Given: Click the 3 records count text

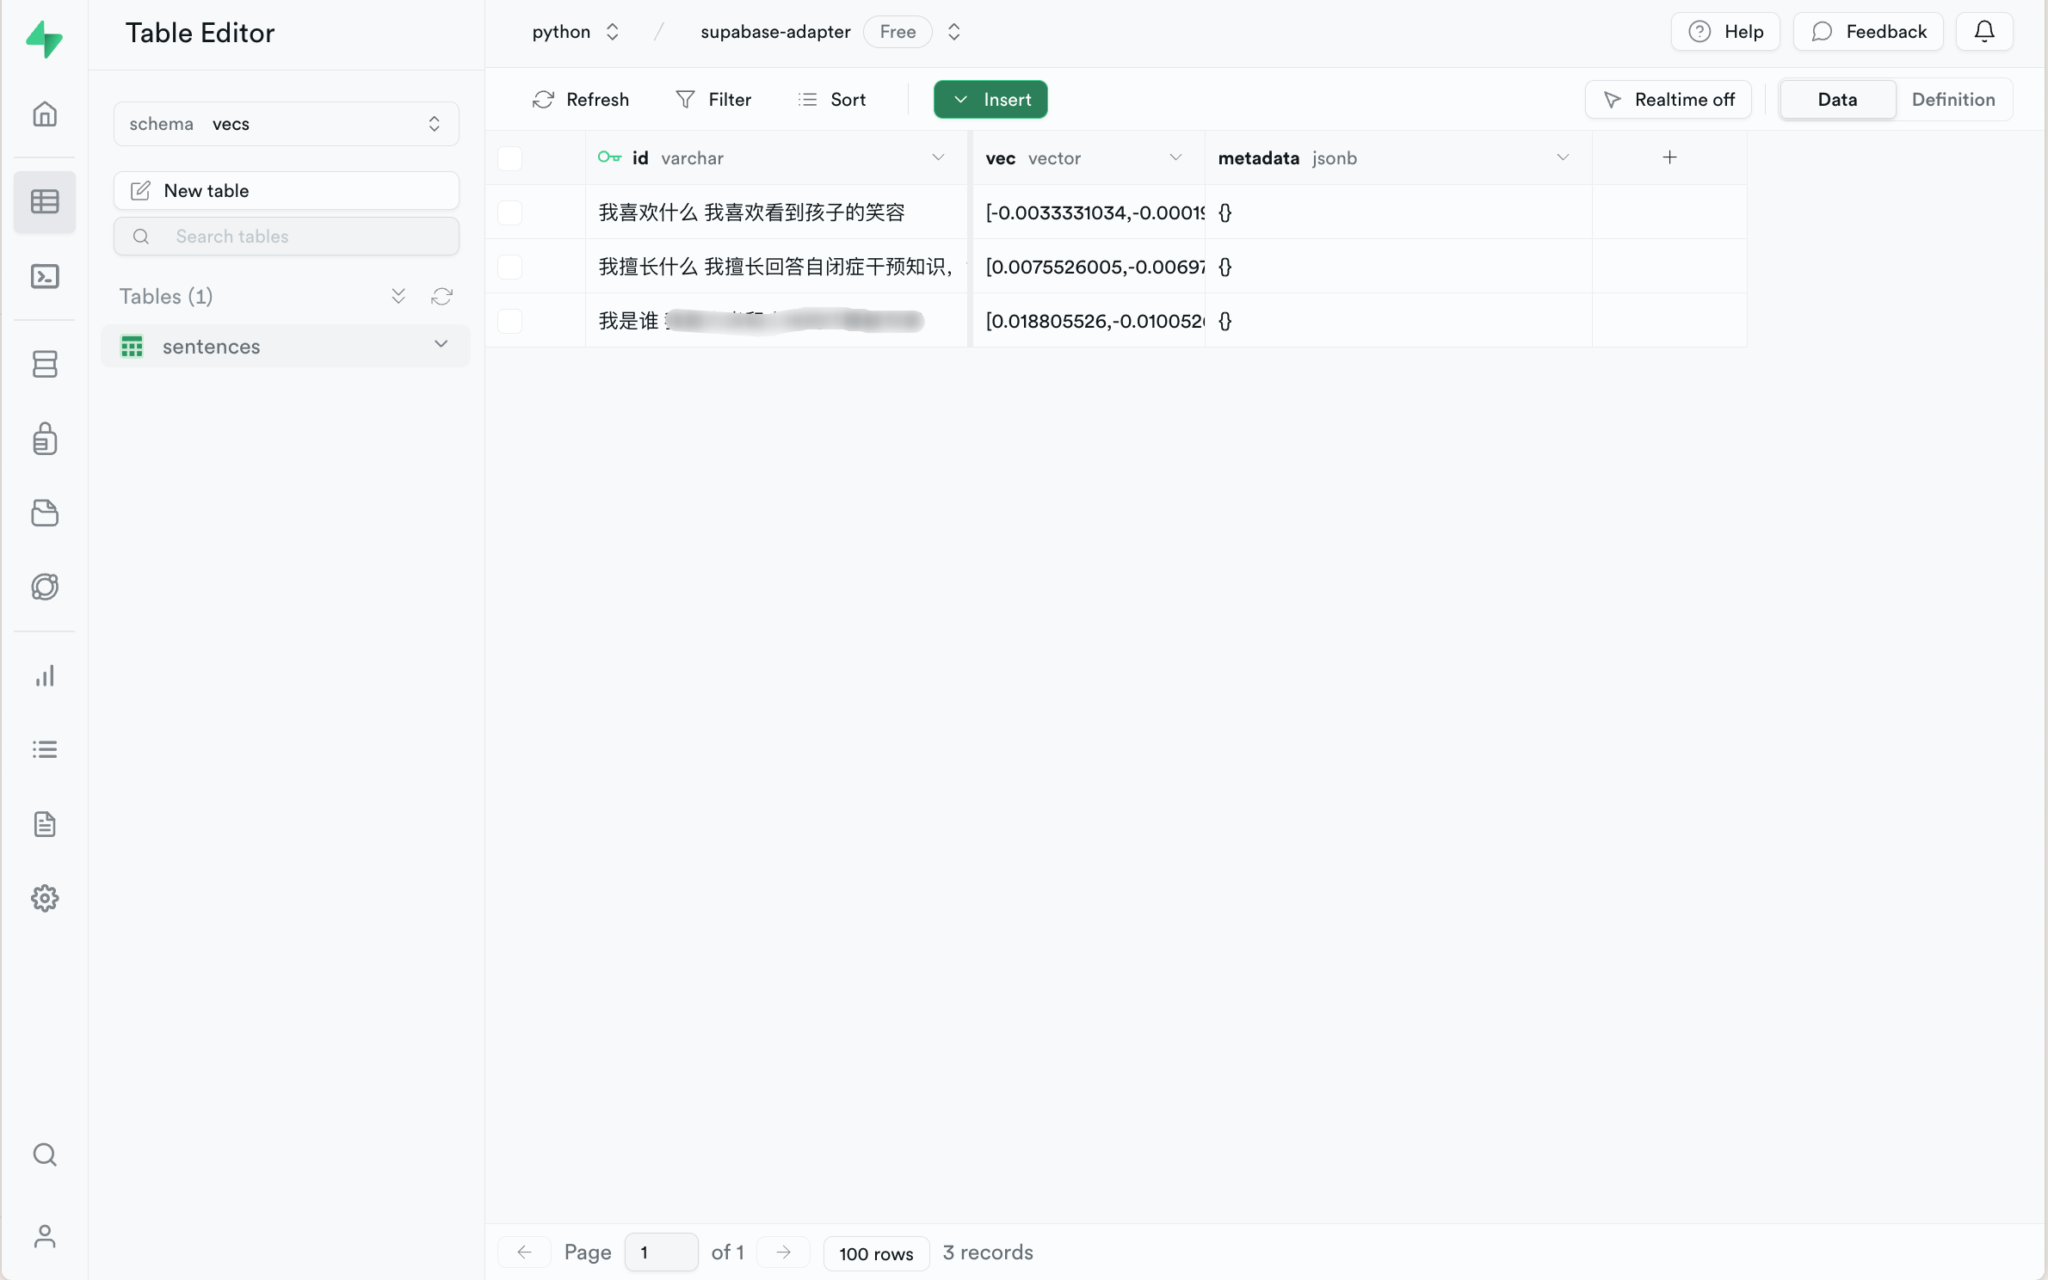Looking at the screenshot, I should click(988, 1252).
